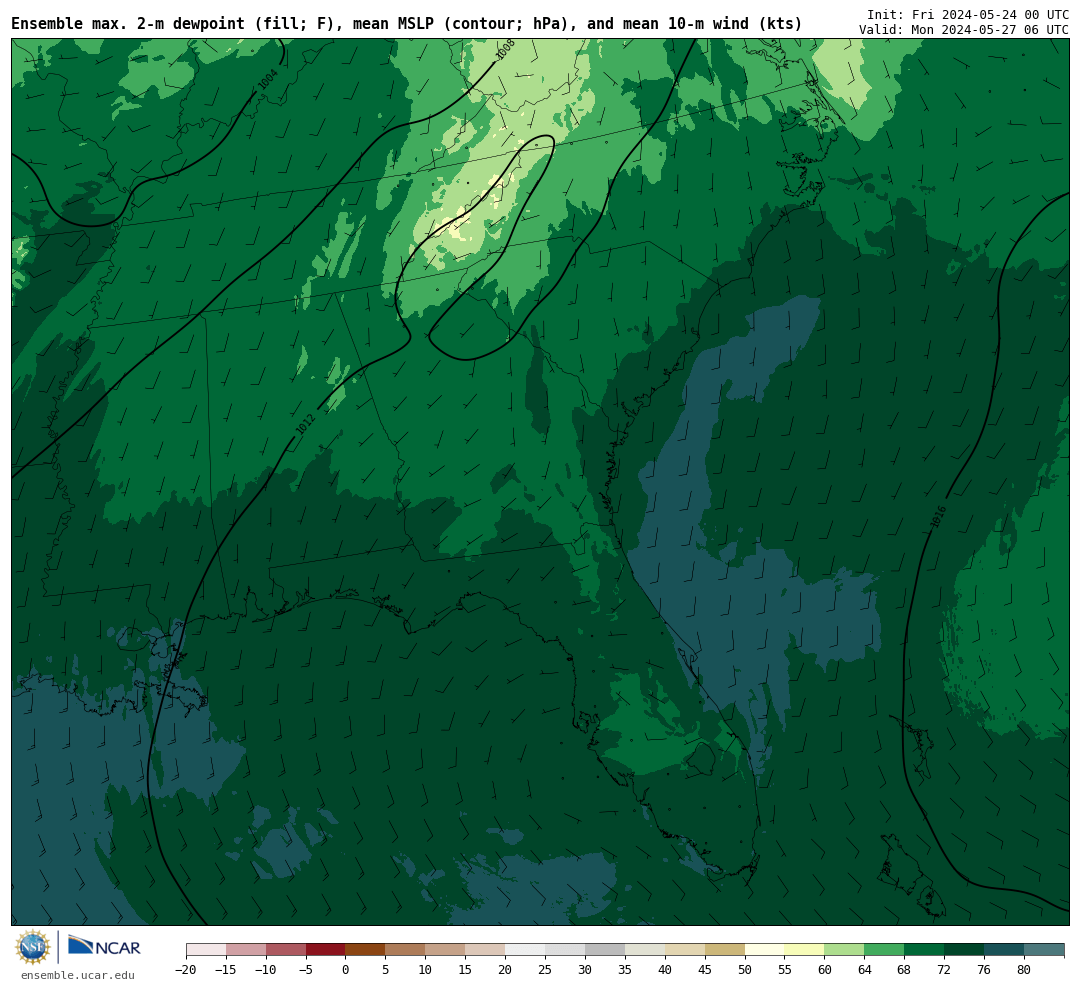Click the 0 colorbar tick label
This screenshot has height=988, width=1080.
pyautogui.click(x=346, y=970)
